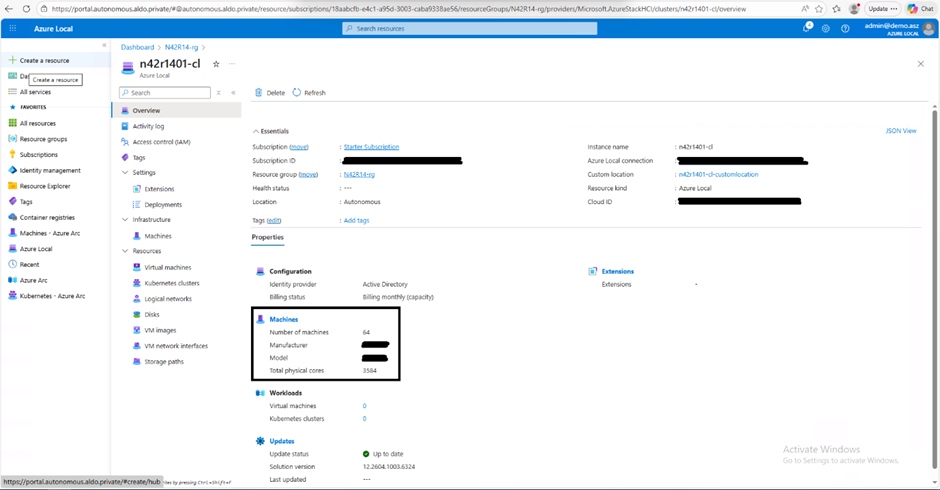
Task: Open the Extensions properties heading link
Action: pos(617,272)
